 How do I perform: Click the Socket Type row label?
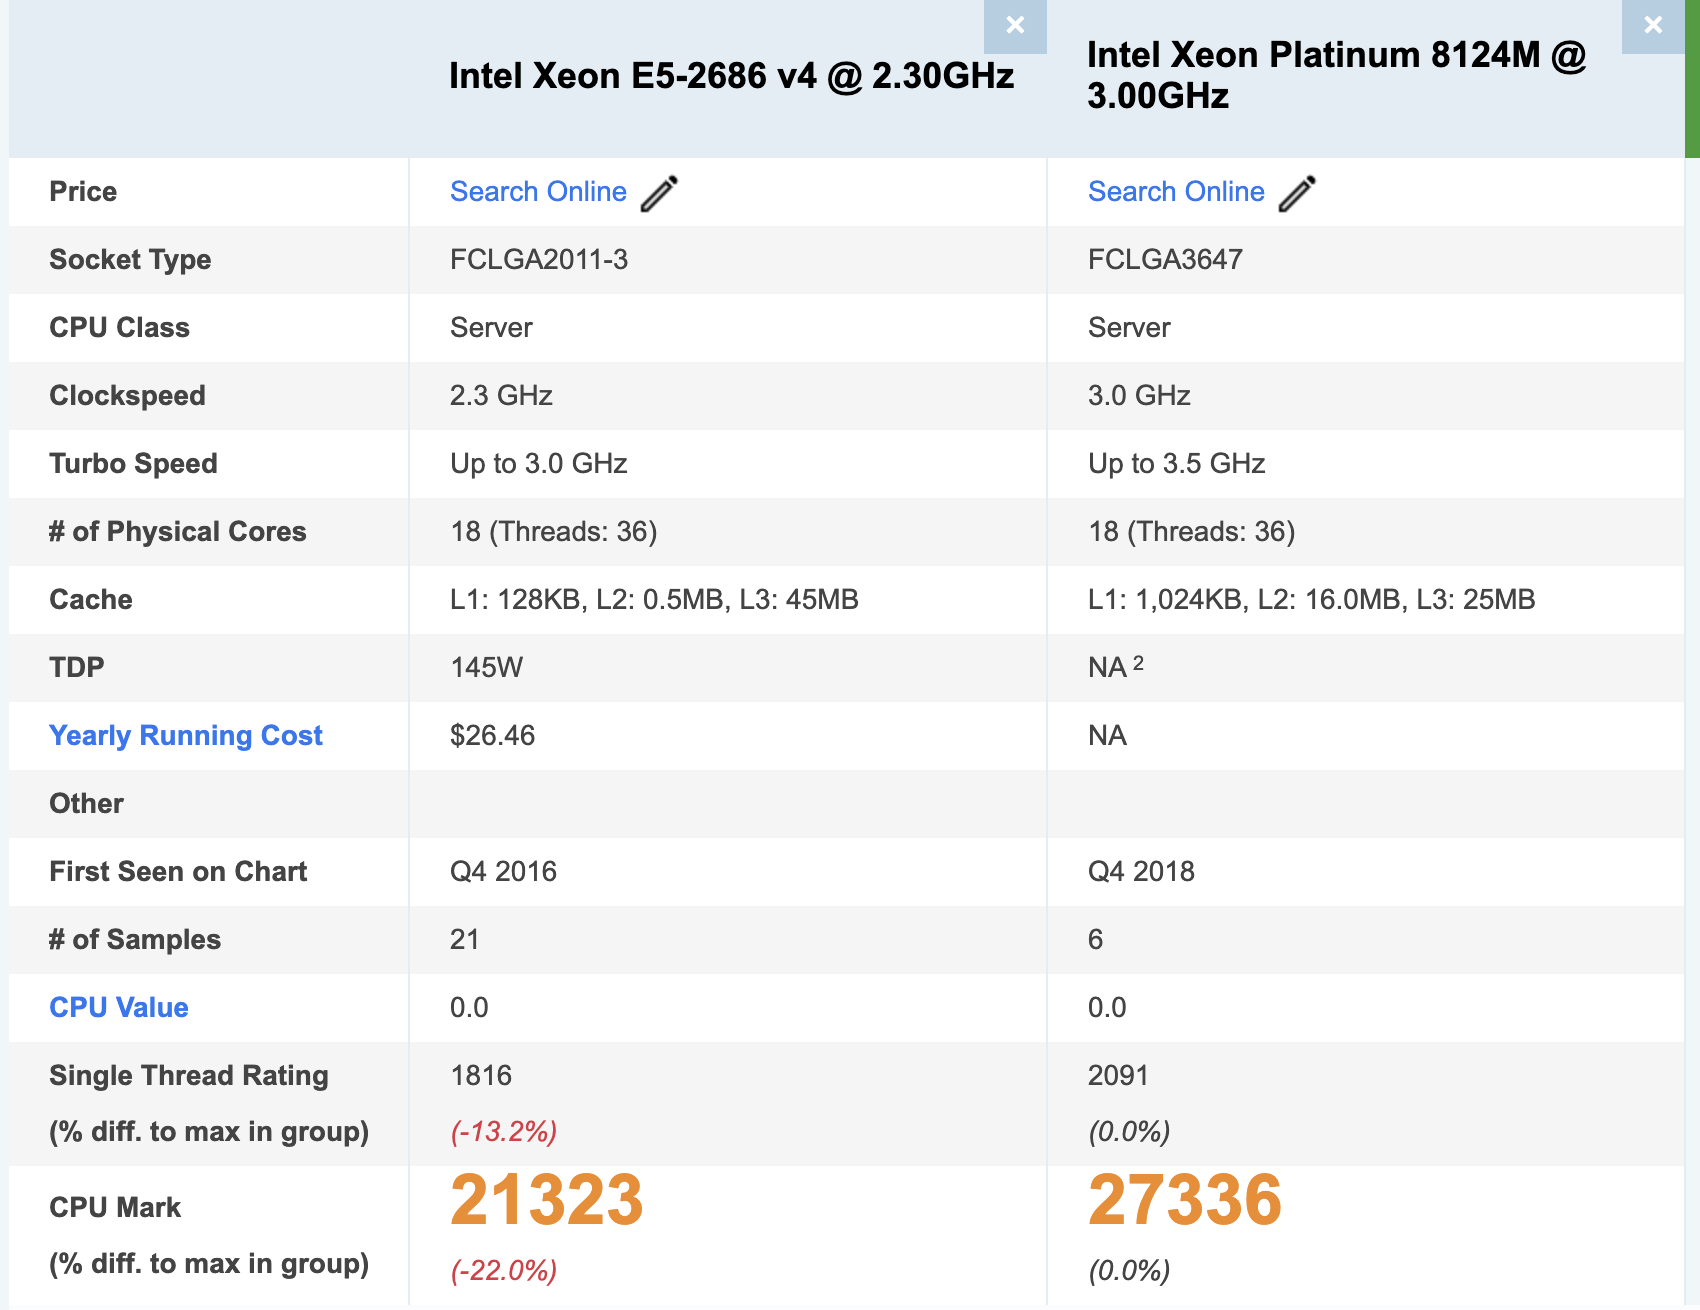(x=130, y=259)
